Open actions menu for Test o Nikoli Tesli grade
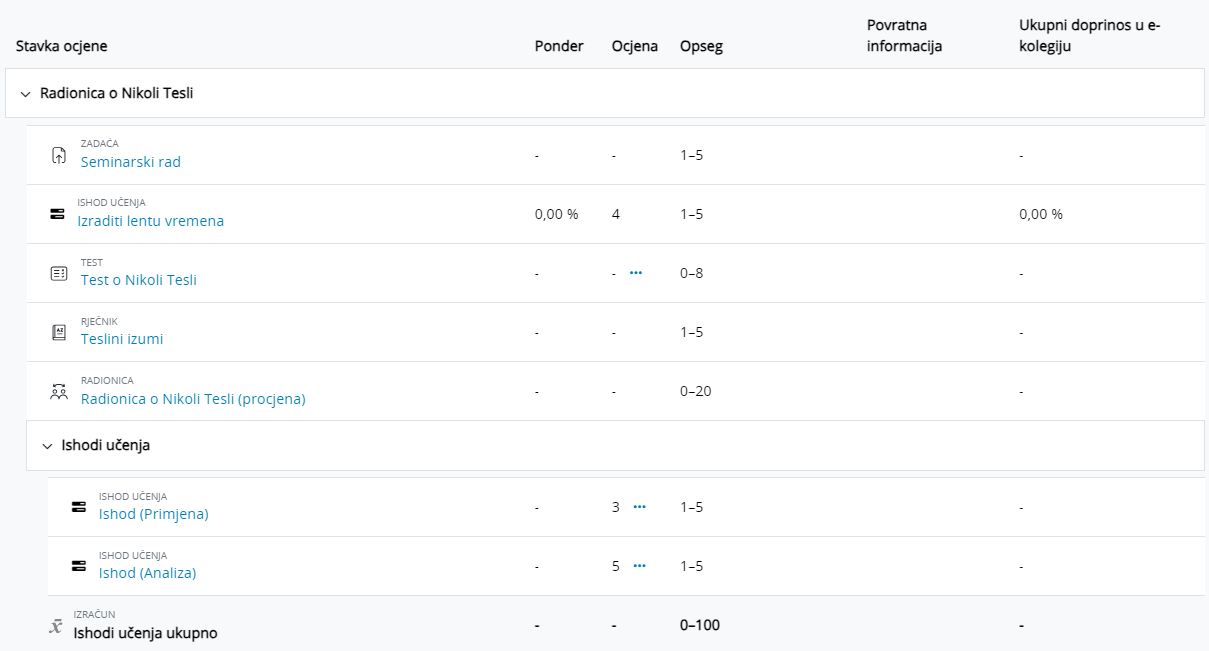The image size is (1209, 651). (x=636, y=272)
